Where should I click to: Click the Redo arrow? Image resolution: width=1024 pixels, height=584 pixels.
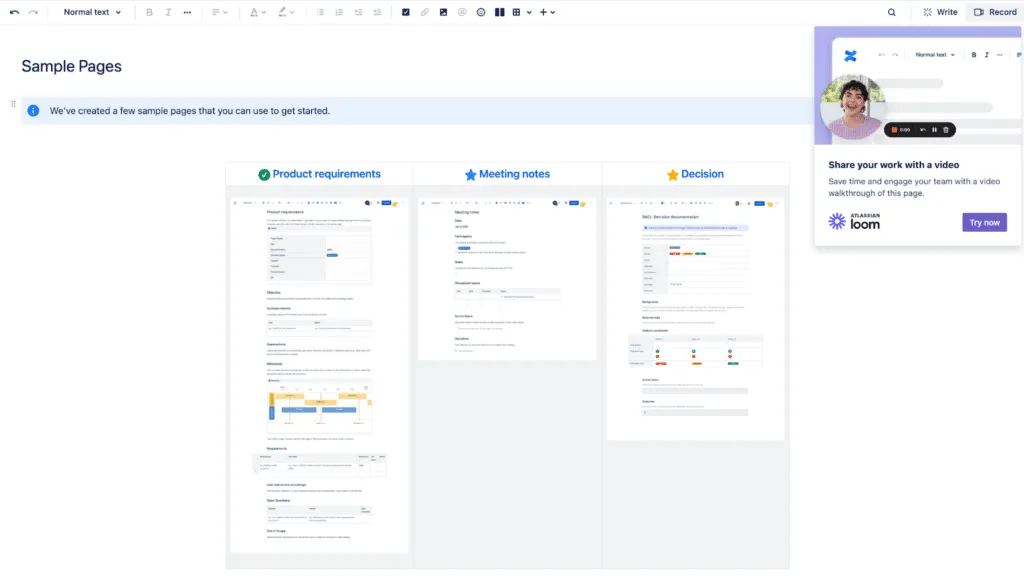coord(34,11)
